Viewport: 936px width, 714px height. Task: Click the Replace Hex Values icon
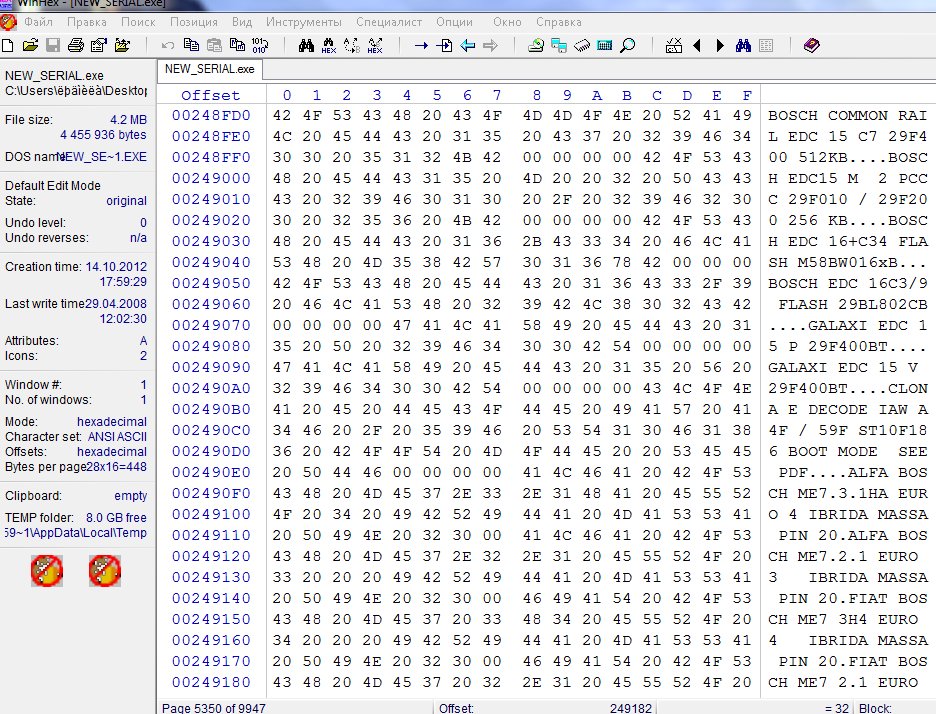375,45
